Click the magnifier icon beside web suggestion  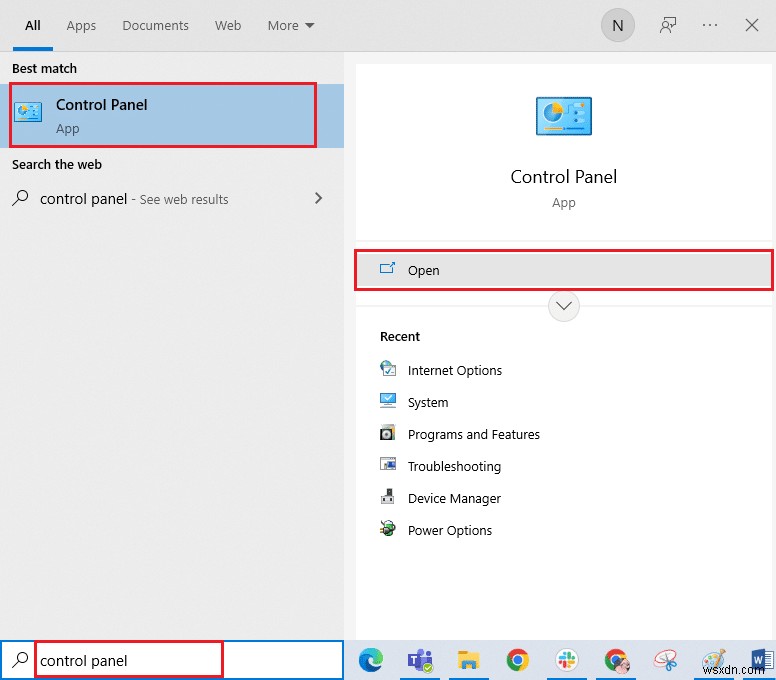[x=20, y=198]
